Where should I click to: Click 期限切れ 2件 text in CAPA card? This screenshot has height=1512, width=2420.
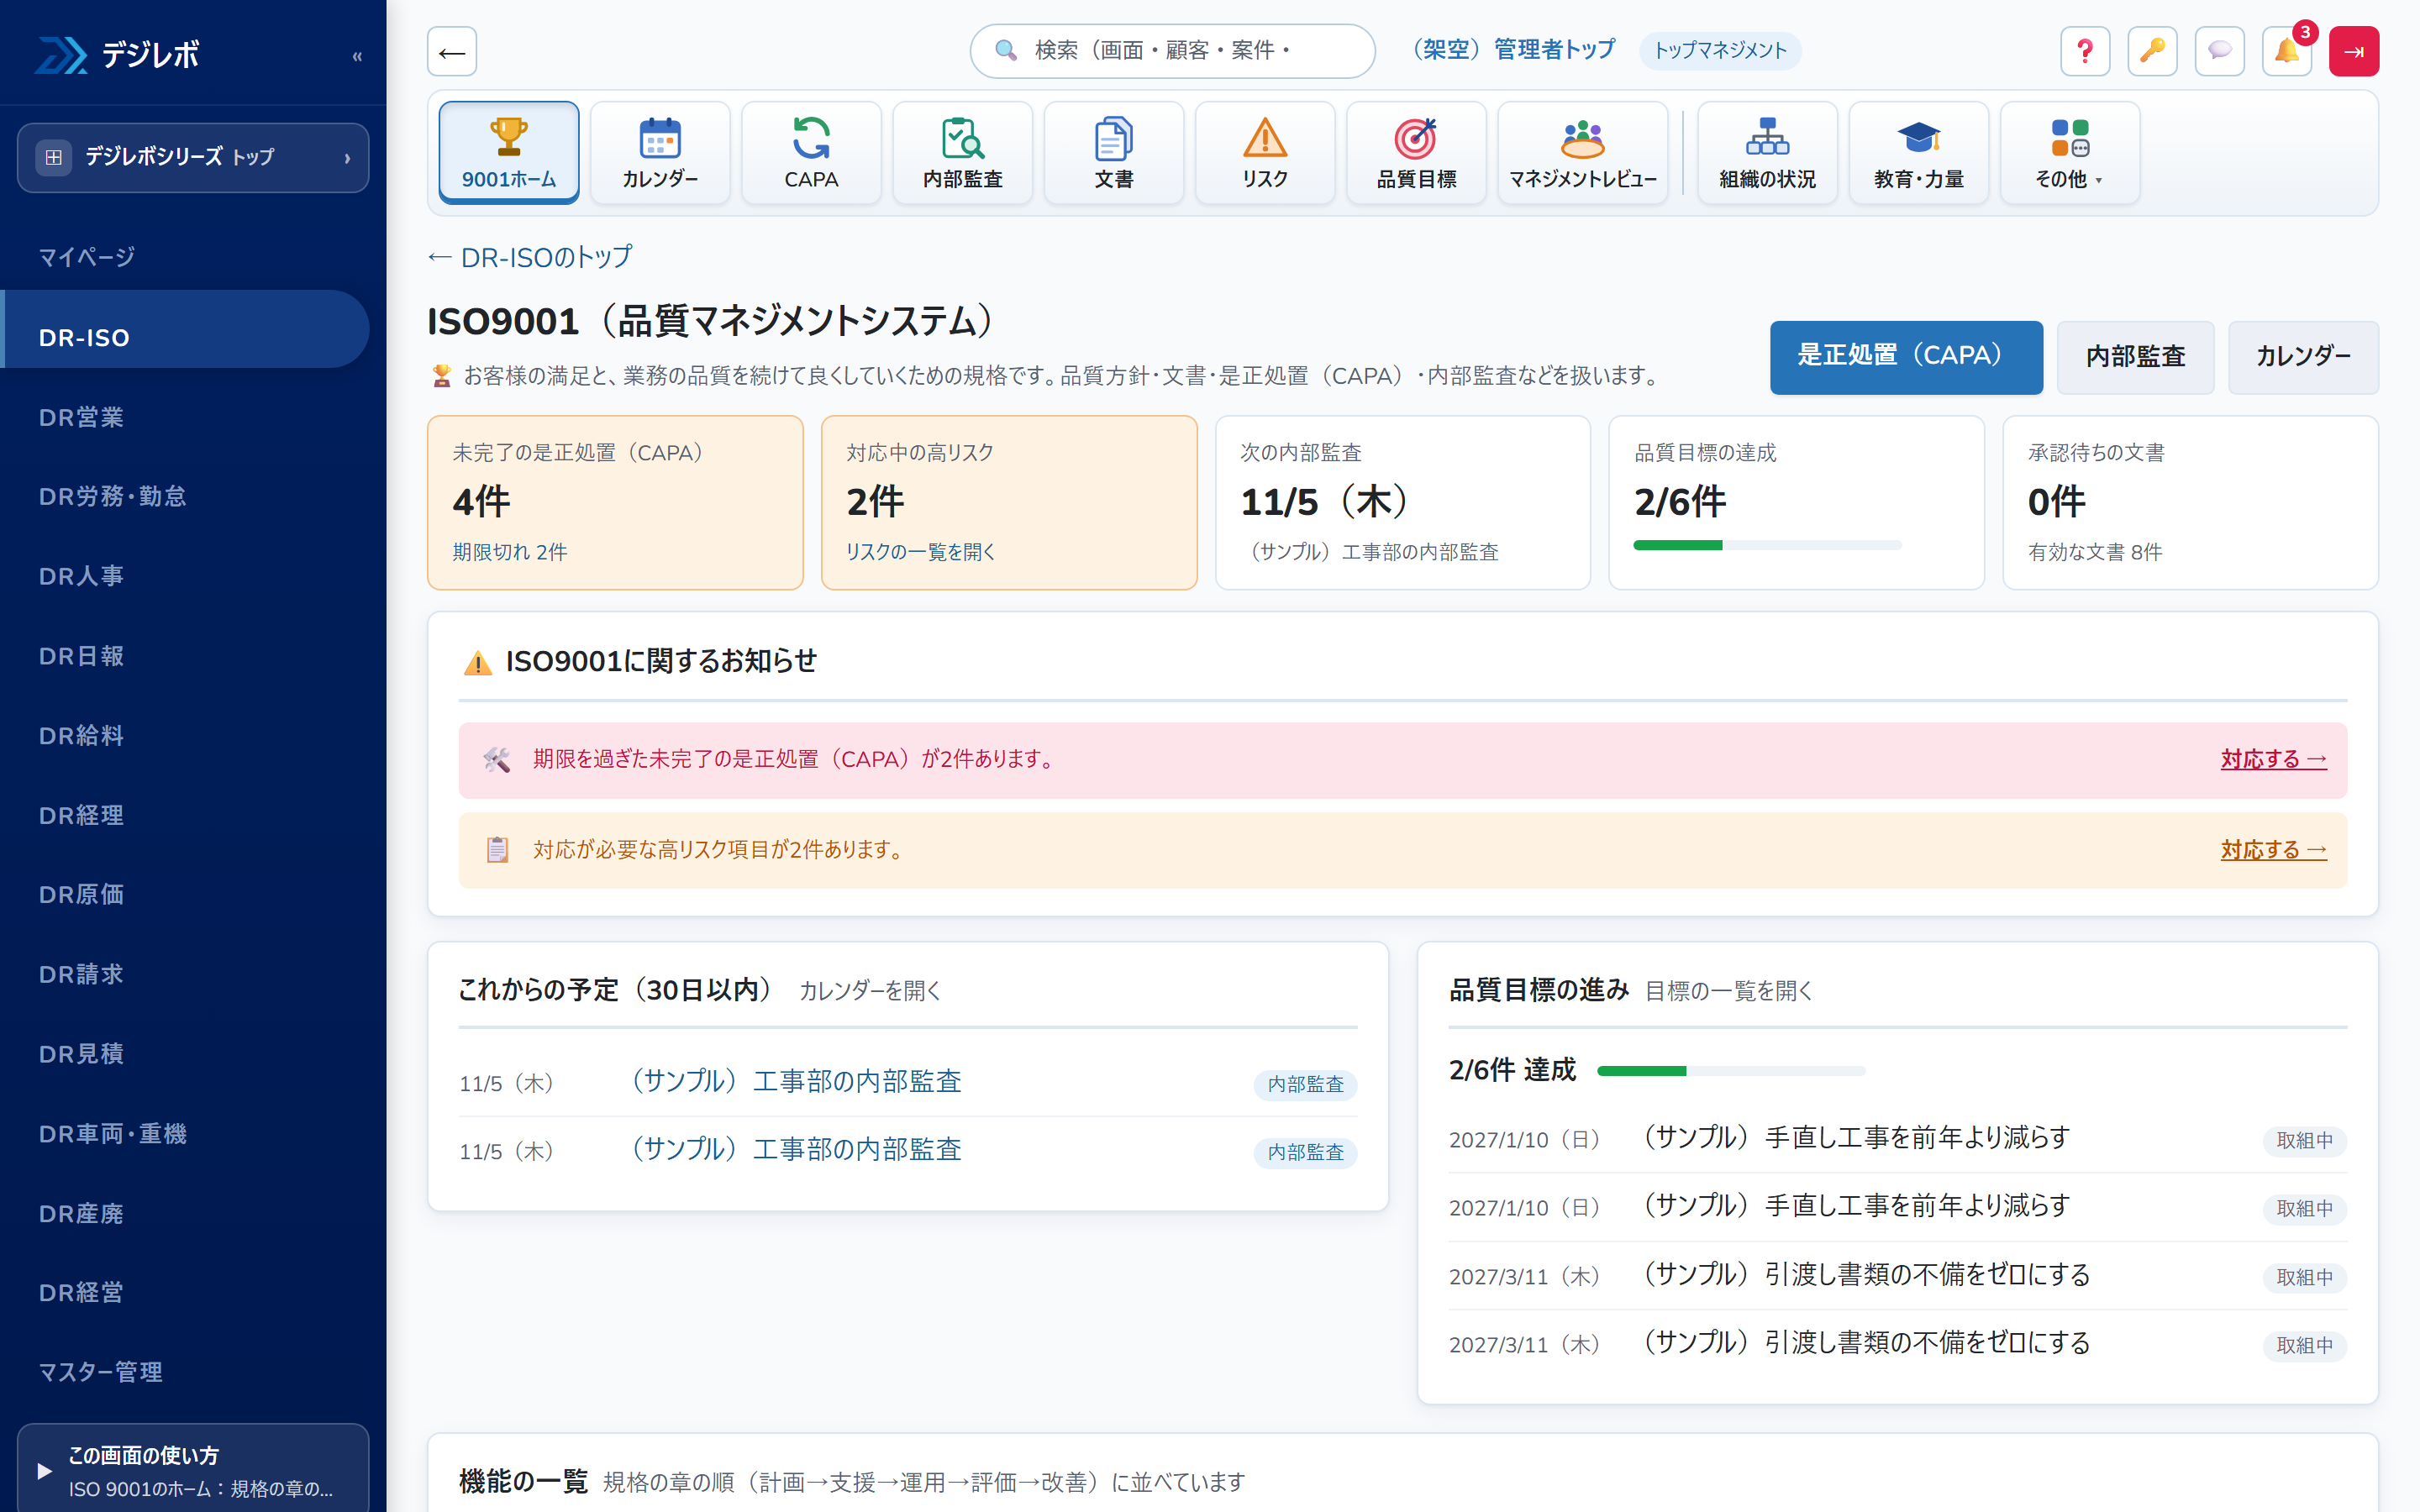[509, 552]
